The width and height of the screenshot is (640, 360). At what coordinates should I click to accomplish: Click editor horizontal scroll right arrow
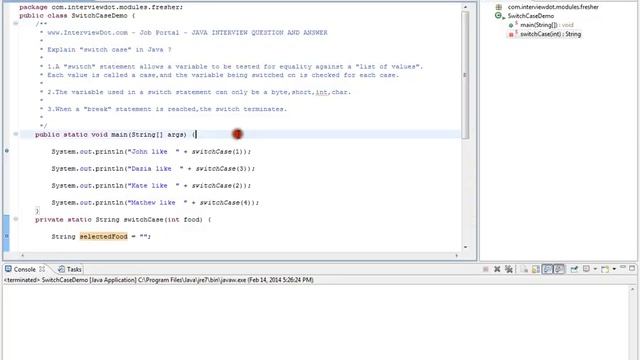point(457,256)
